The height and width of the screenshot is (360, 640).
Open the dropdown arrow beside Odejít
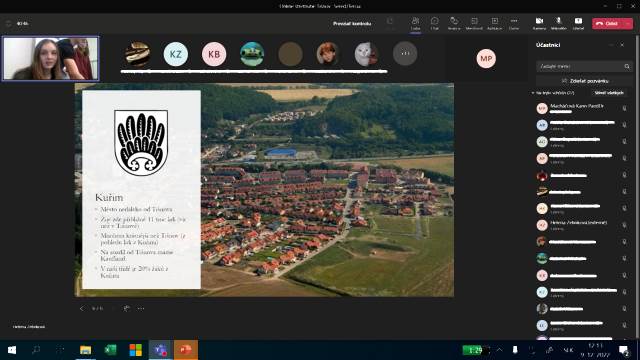tap(628, 24)
